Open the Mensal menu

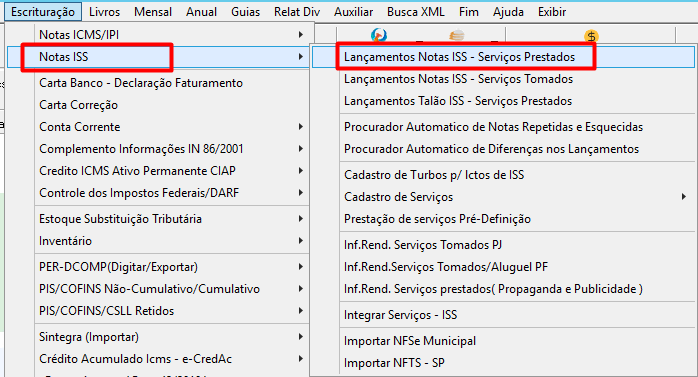pyautogui.click(x=153, y=12)
